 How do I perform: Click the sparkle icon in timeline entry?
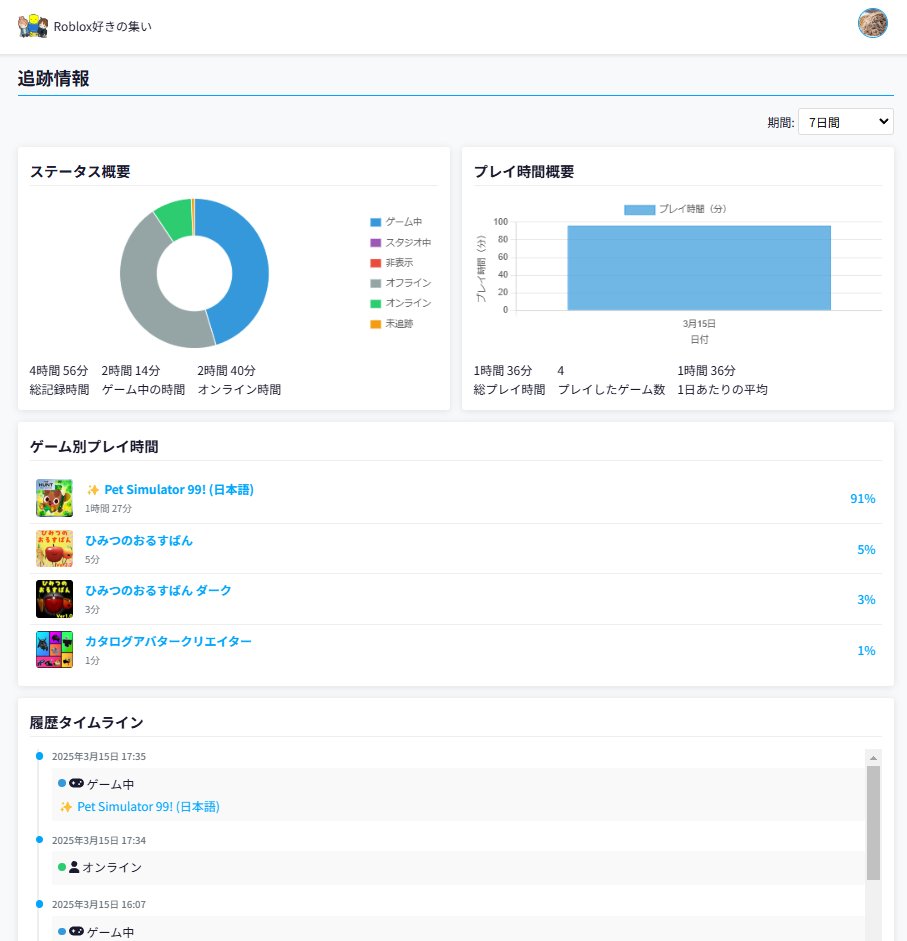click(x=66, y=807)
